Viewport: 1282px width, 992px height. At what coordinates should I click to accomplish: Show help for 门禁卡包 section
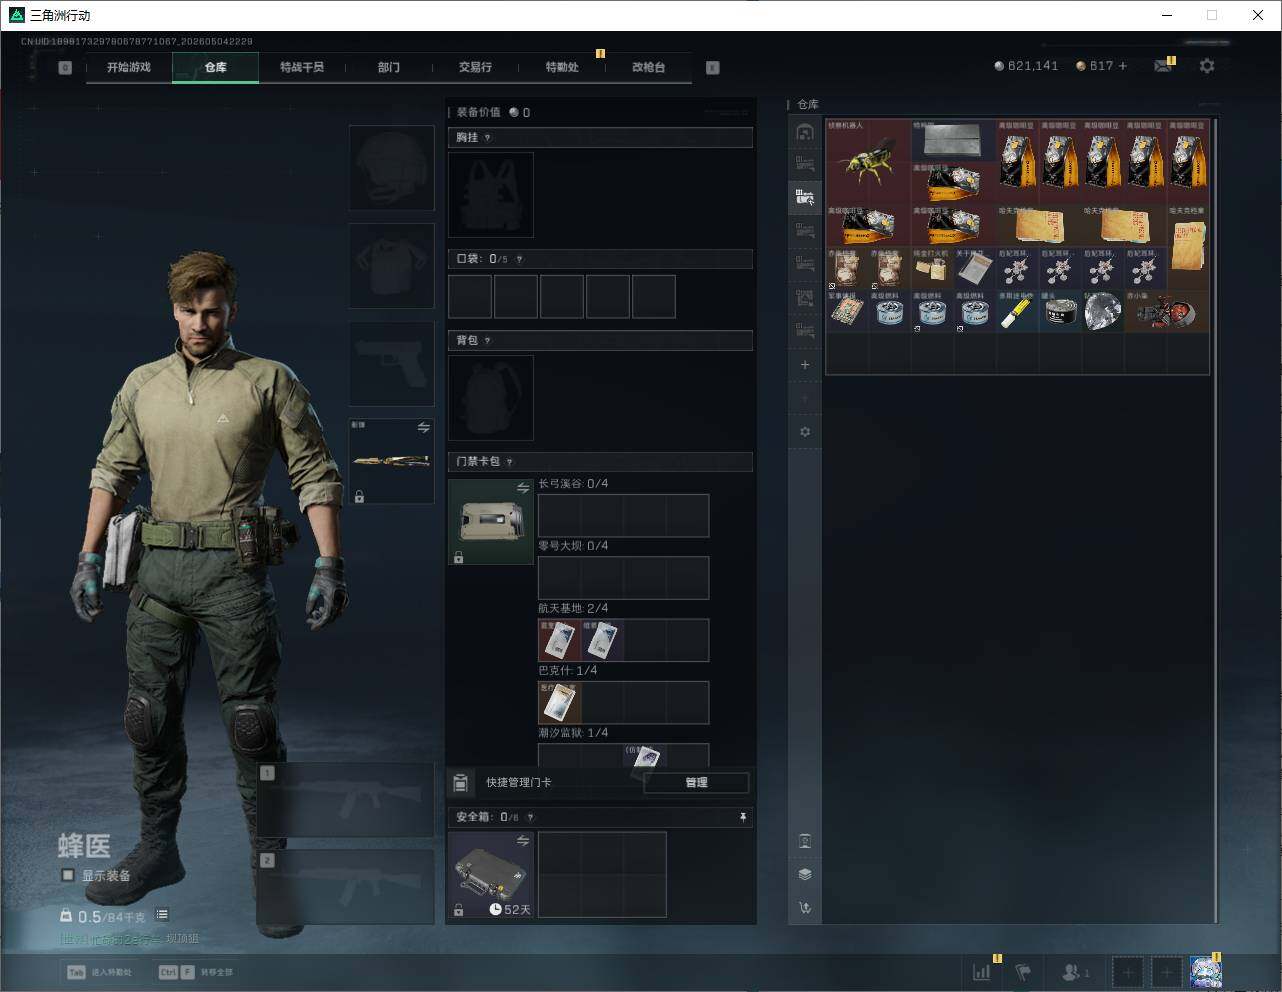click(510, 462)
